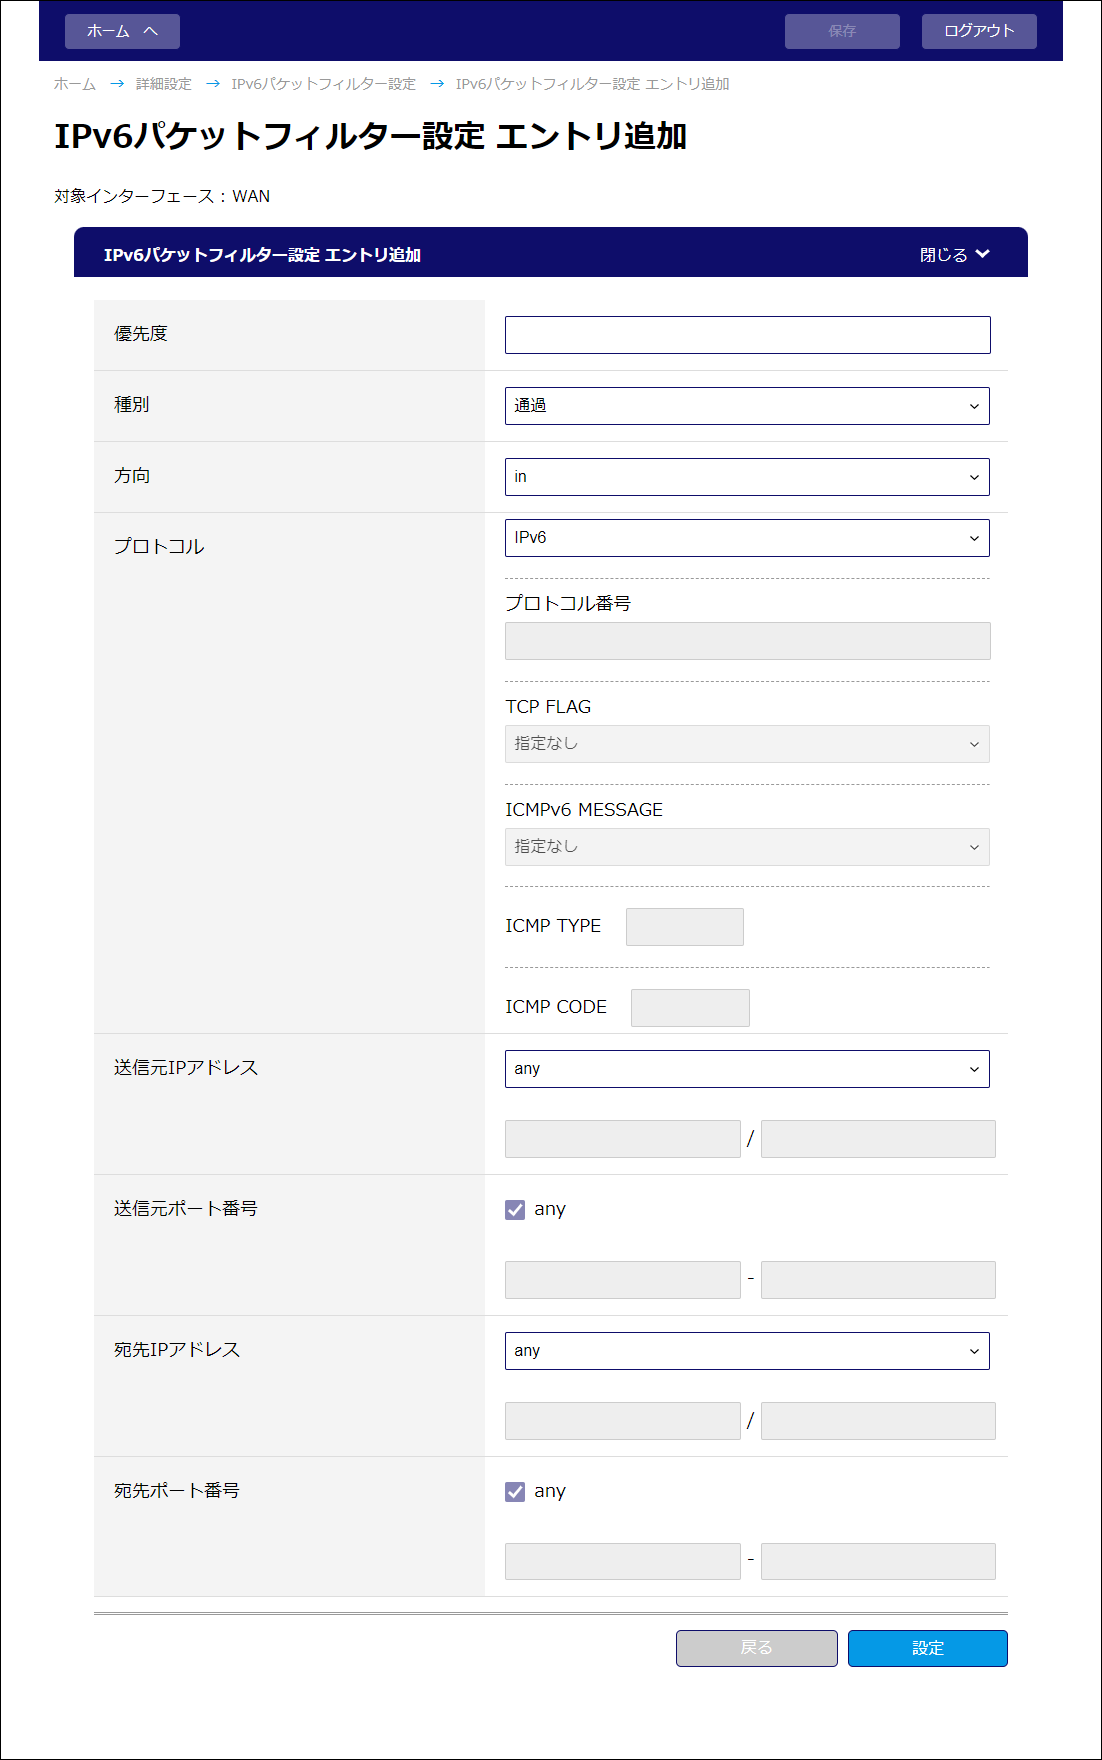Click the 保存 button

[841, 31]
